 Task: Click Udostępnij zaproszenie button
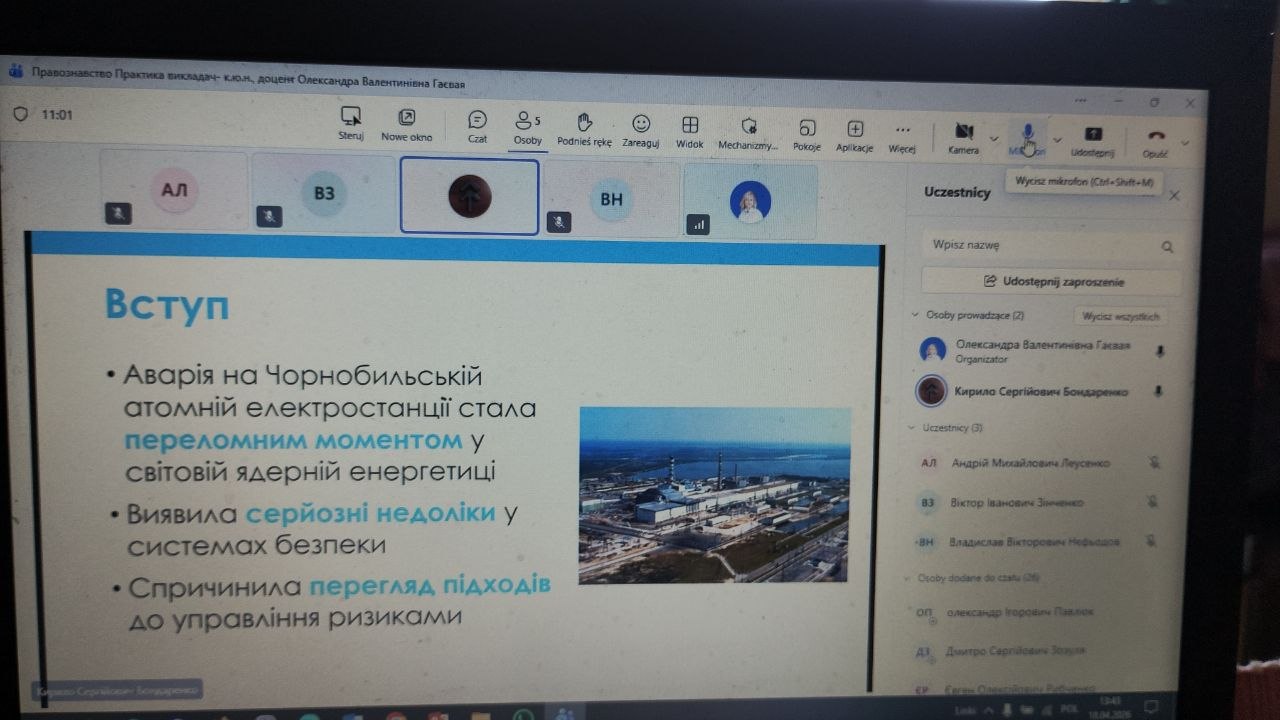coord(1051,282)
